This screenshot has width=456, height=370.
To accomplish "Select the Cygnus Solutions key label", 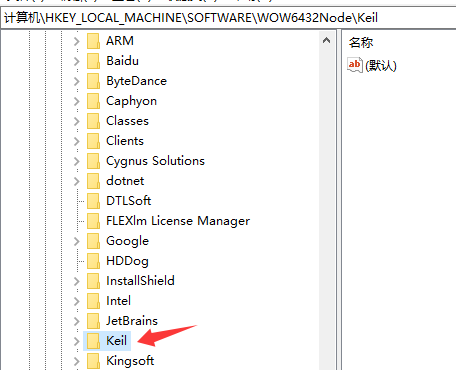I will click(155, 161).
